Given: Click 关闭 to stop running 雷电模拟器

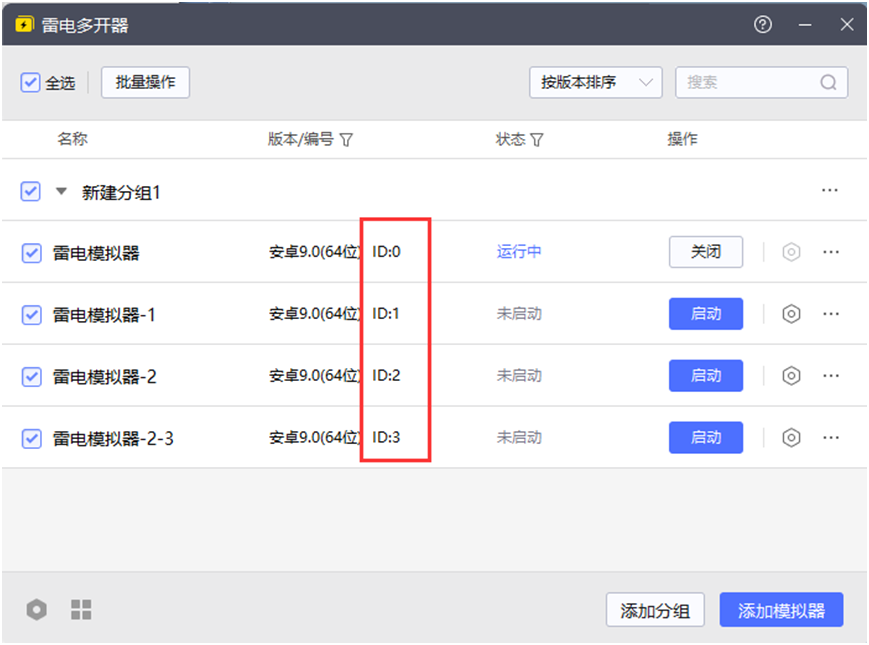Looking at the screenshot, I should coord(705,252).
